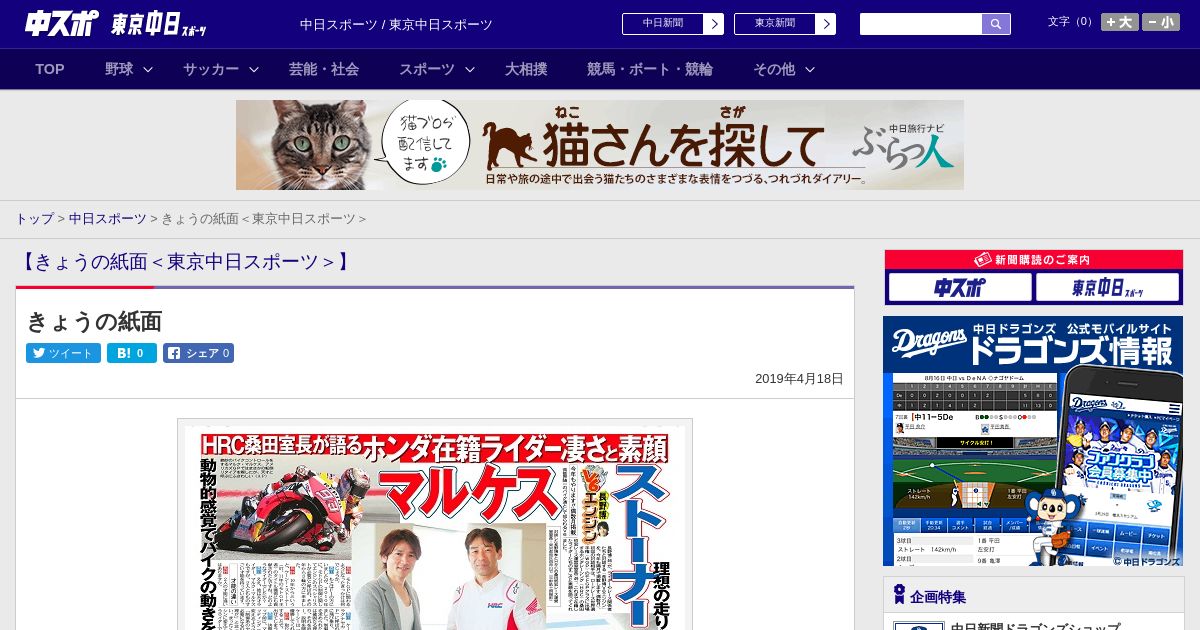Click the 東京中日スポーツ subscription button
This screenshot has width=1200, height=630.
click(1107, 288)
